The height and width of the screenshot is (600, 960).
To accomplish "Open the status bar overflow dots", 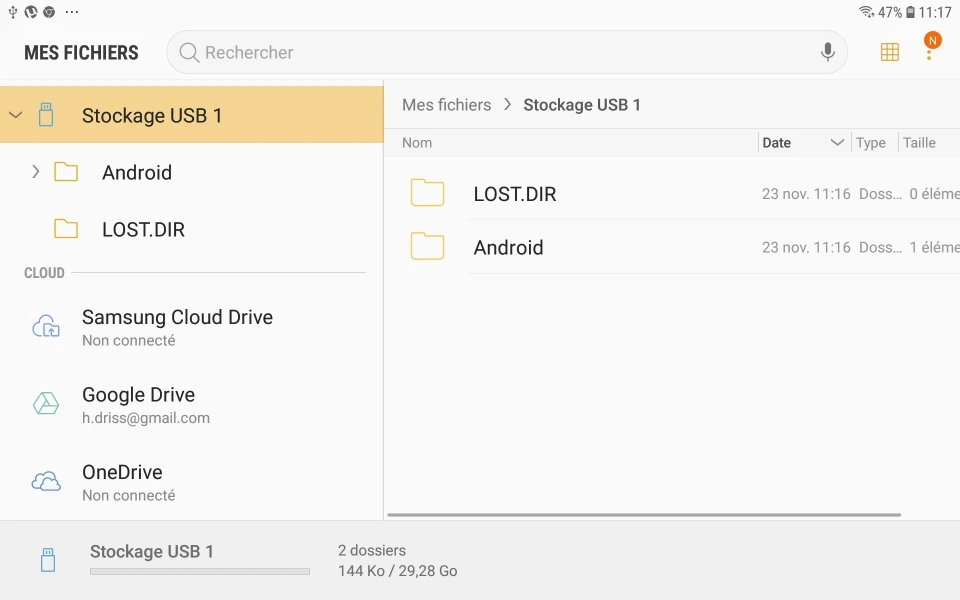I will [72, 12].
